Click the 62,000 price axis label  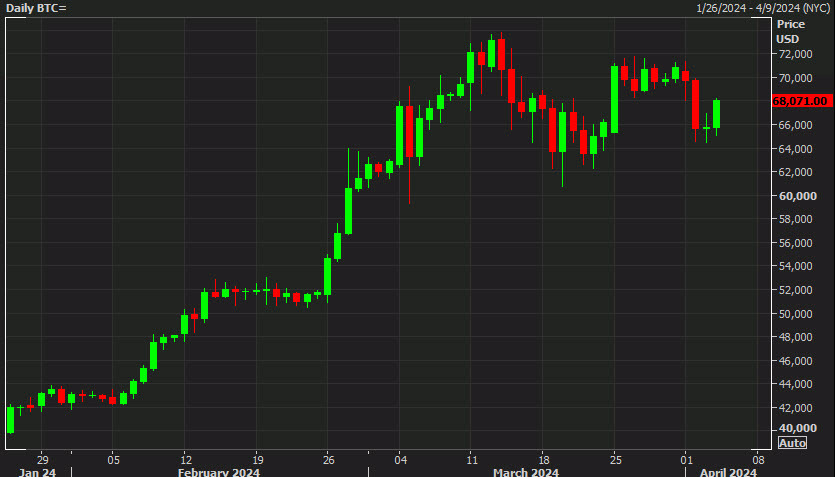point(795,172)
